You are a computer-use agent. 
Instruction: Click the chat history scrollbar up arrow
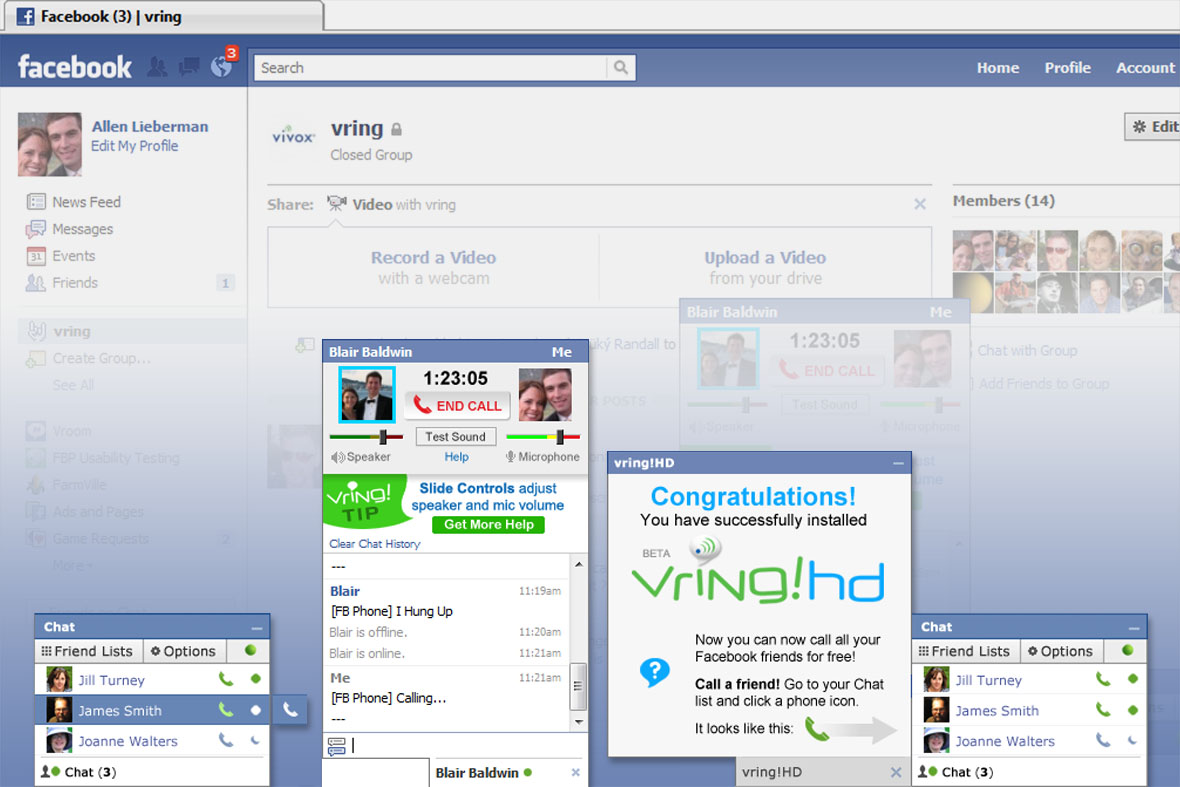click(x=578, y=564)
